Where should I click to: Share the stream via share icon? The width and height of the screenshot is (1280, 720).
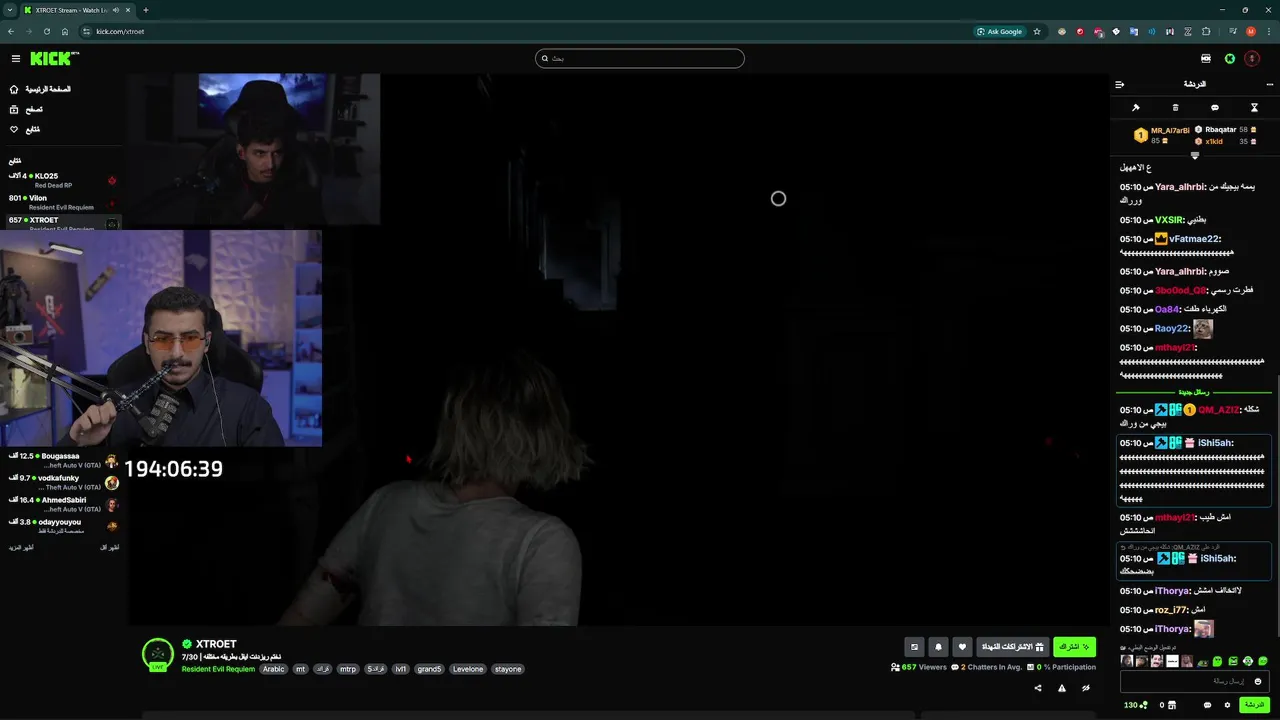pyautogui.click(x=1037, y=688)
